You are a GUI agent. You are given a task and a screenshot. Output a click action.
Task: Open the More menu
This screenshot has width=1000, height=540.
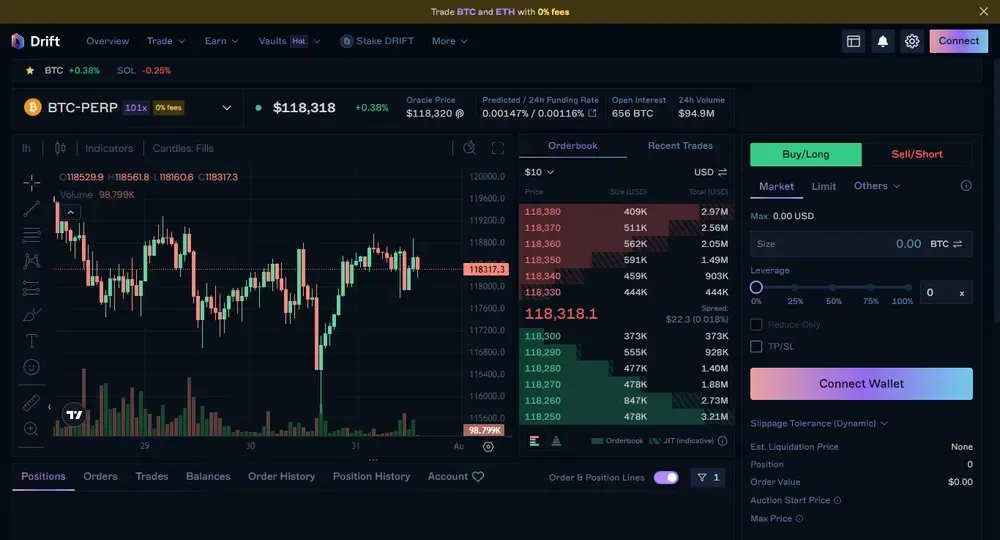pyautogui.click(x=450, y=41)
